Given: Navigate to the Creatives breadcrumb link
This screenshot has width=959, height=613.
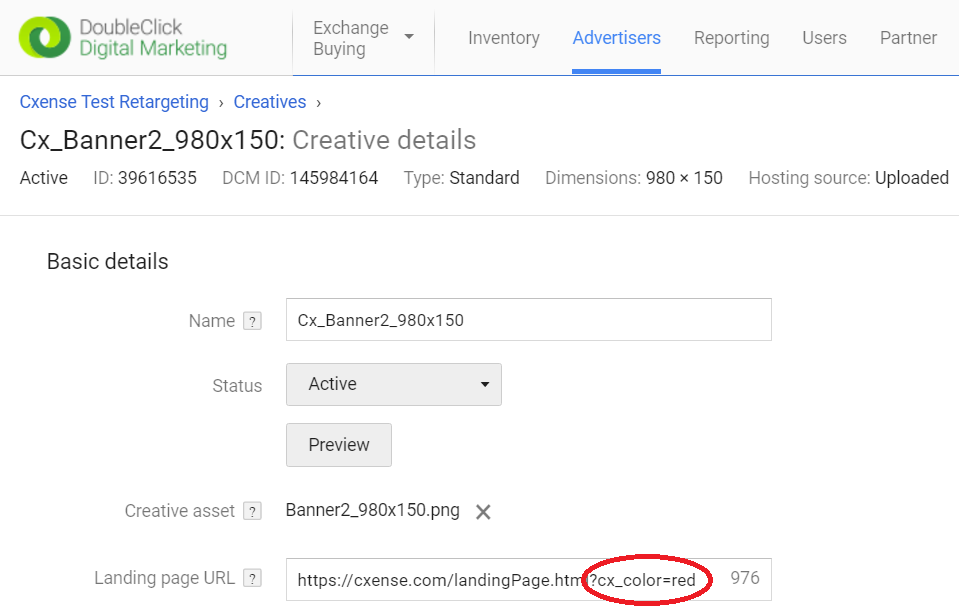Looking at the screenshot, I should [x=270, y=102].
